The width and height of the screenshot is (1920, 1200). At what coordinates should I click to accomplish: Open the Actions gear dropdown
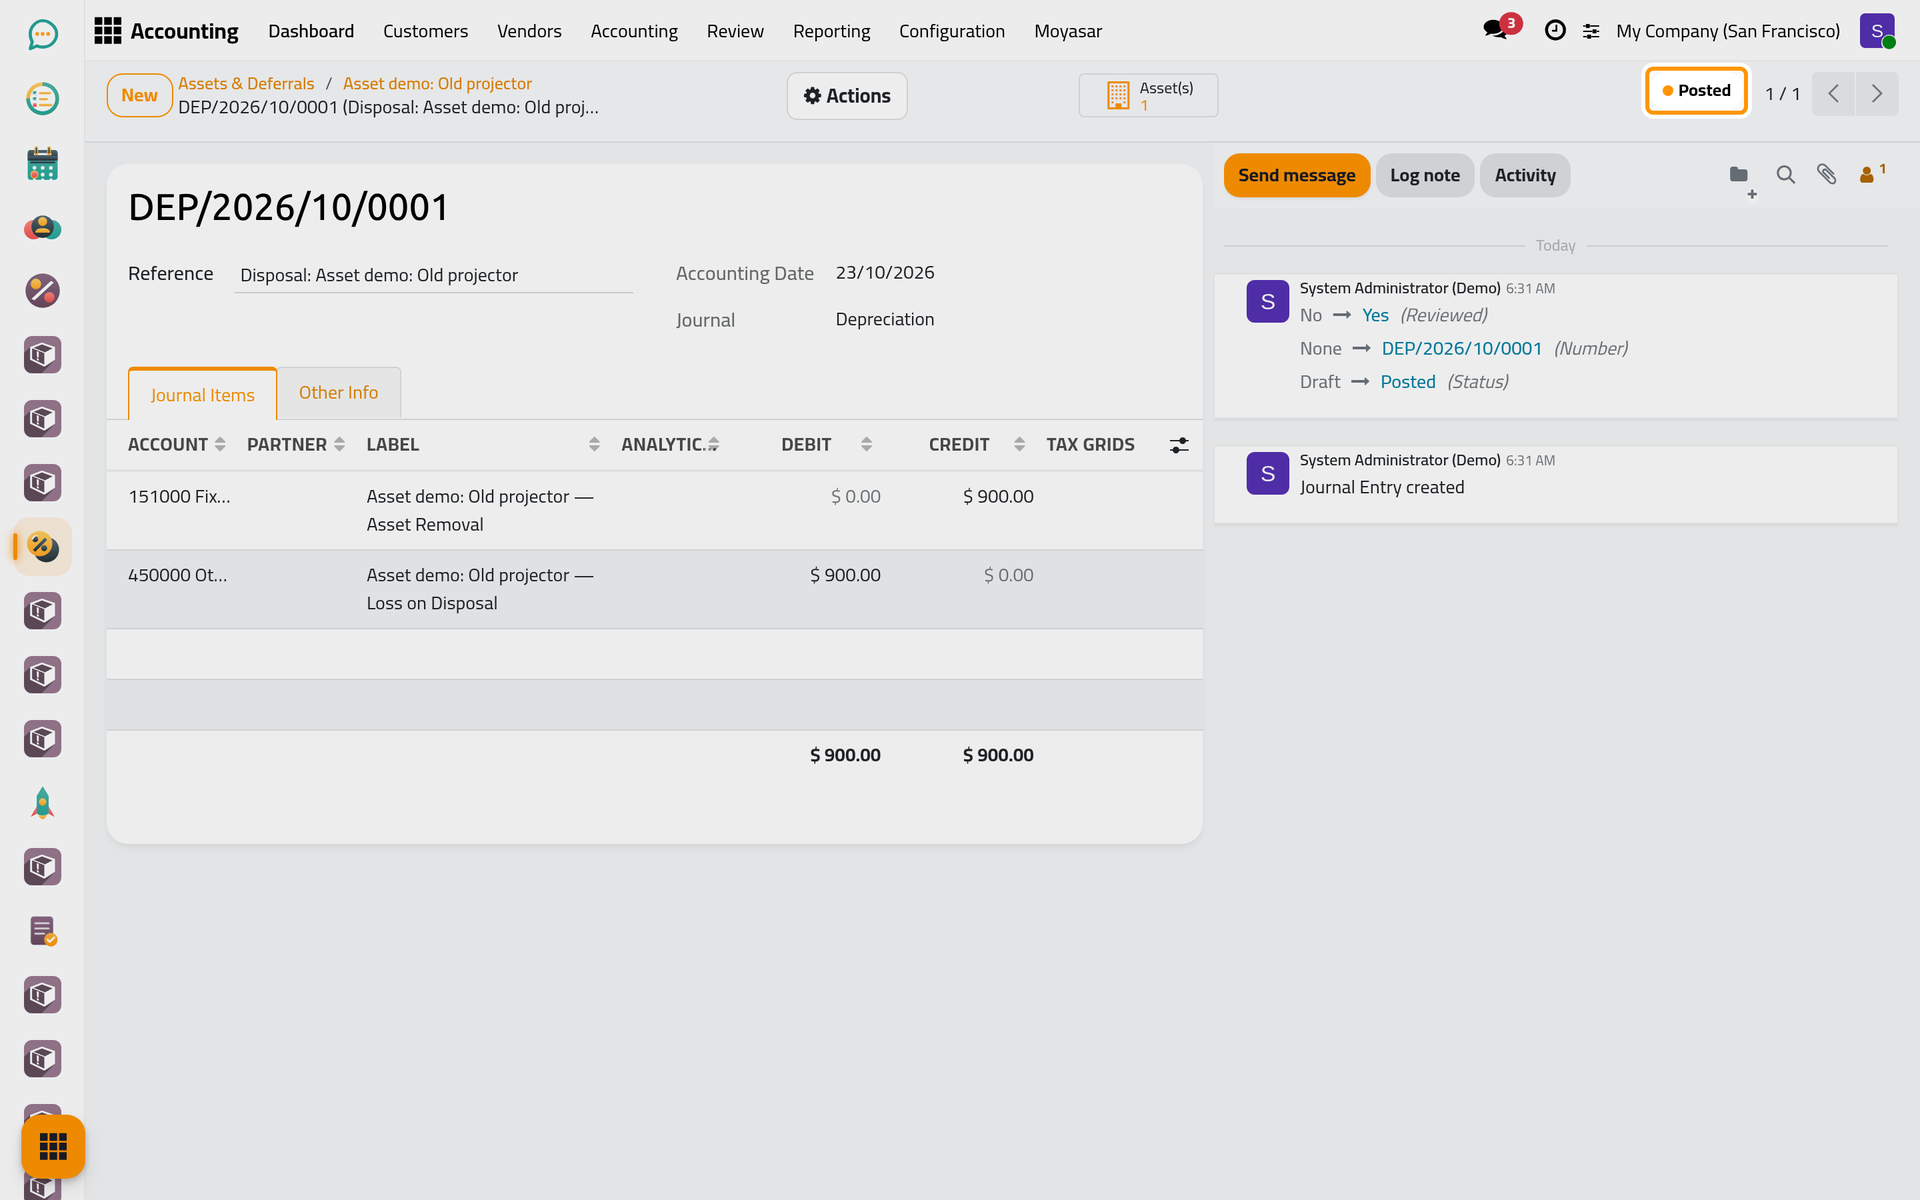click(847, 96)
